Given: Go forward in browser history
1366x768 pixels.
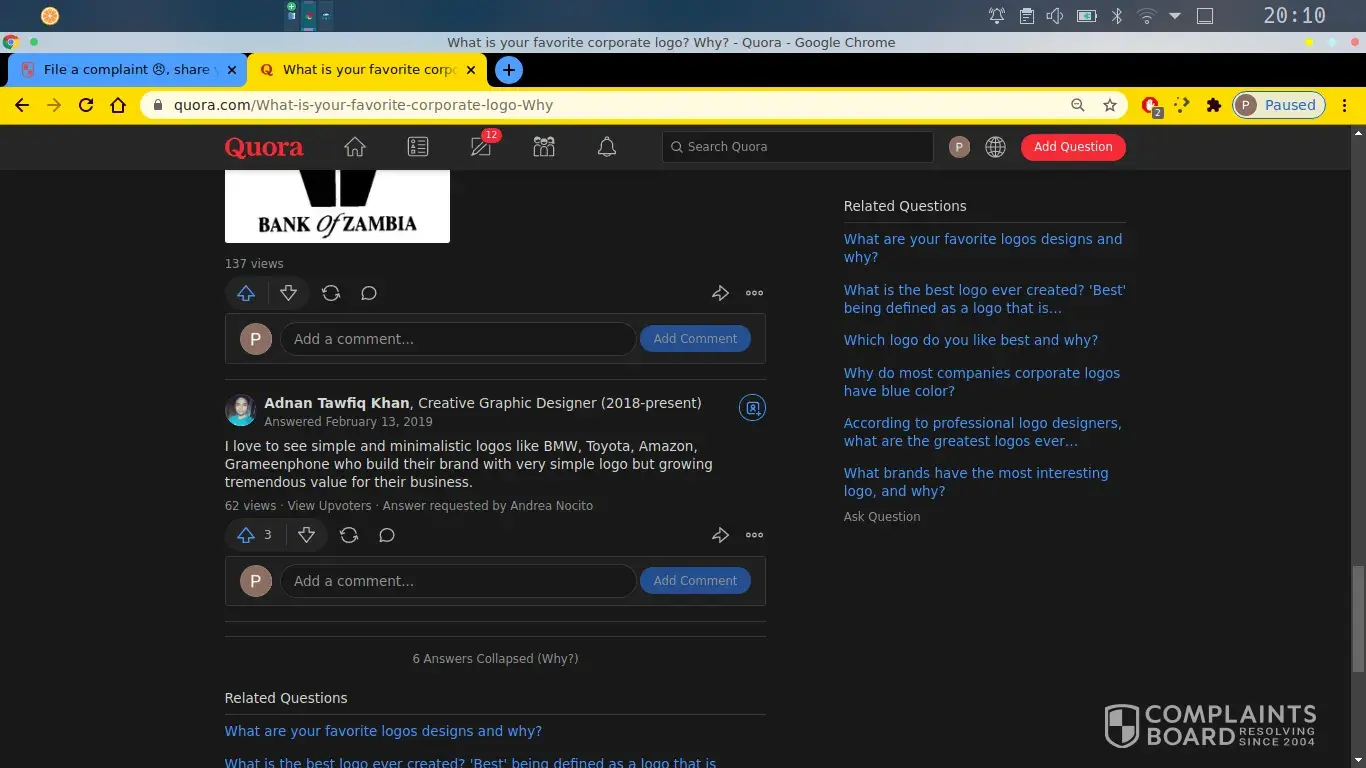Looking at the screenshot, I should [x=54, y=105].
